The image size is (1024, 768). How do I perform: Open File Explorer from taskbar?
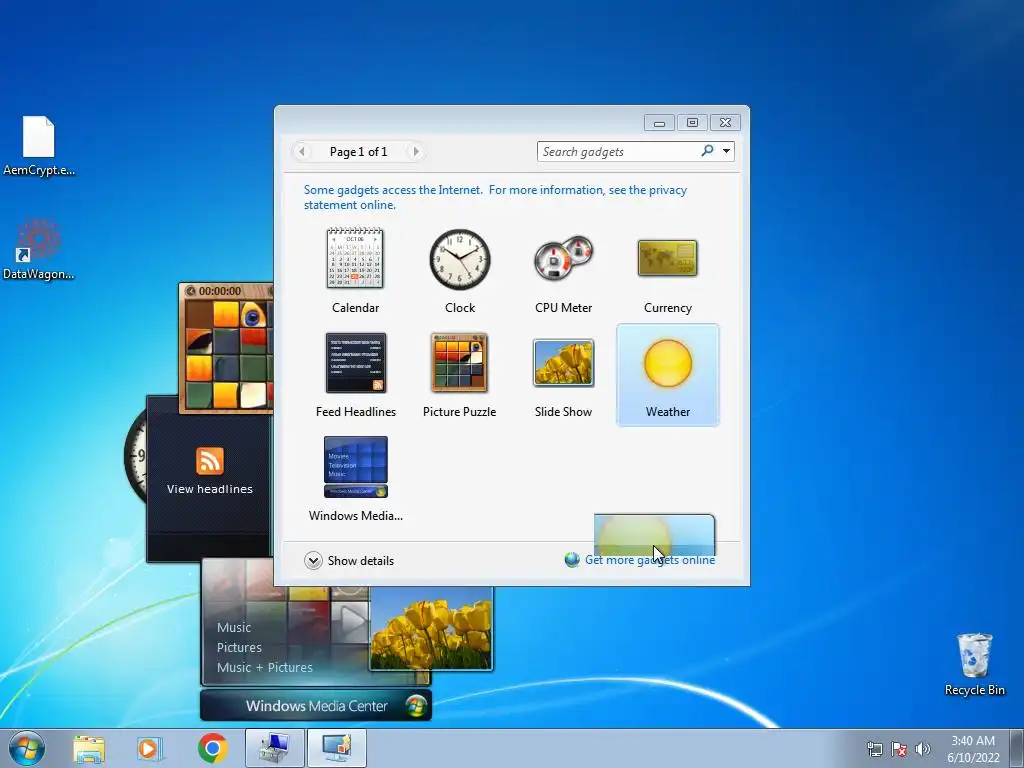tap(89, 749)
